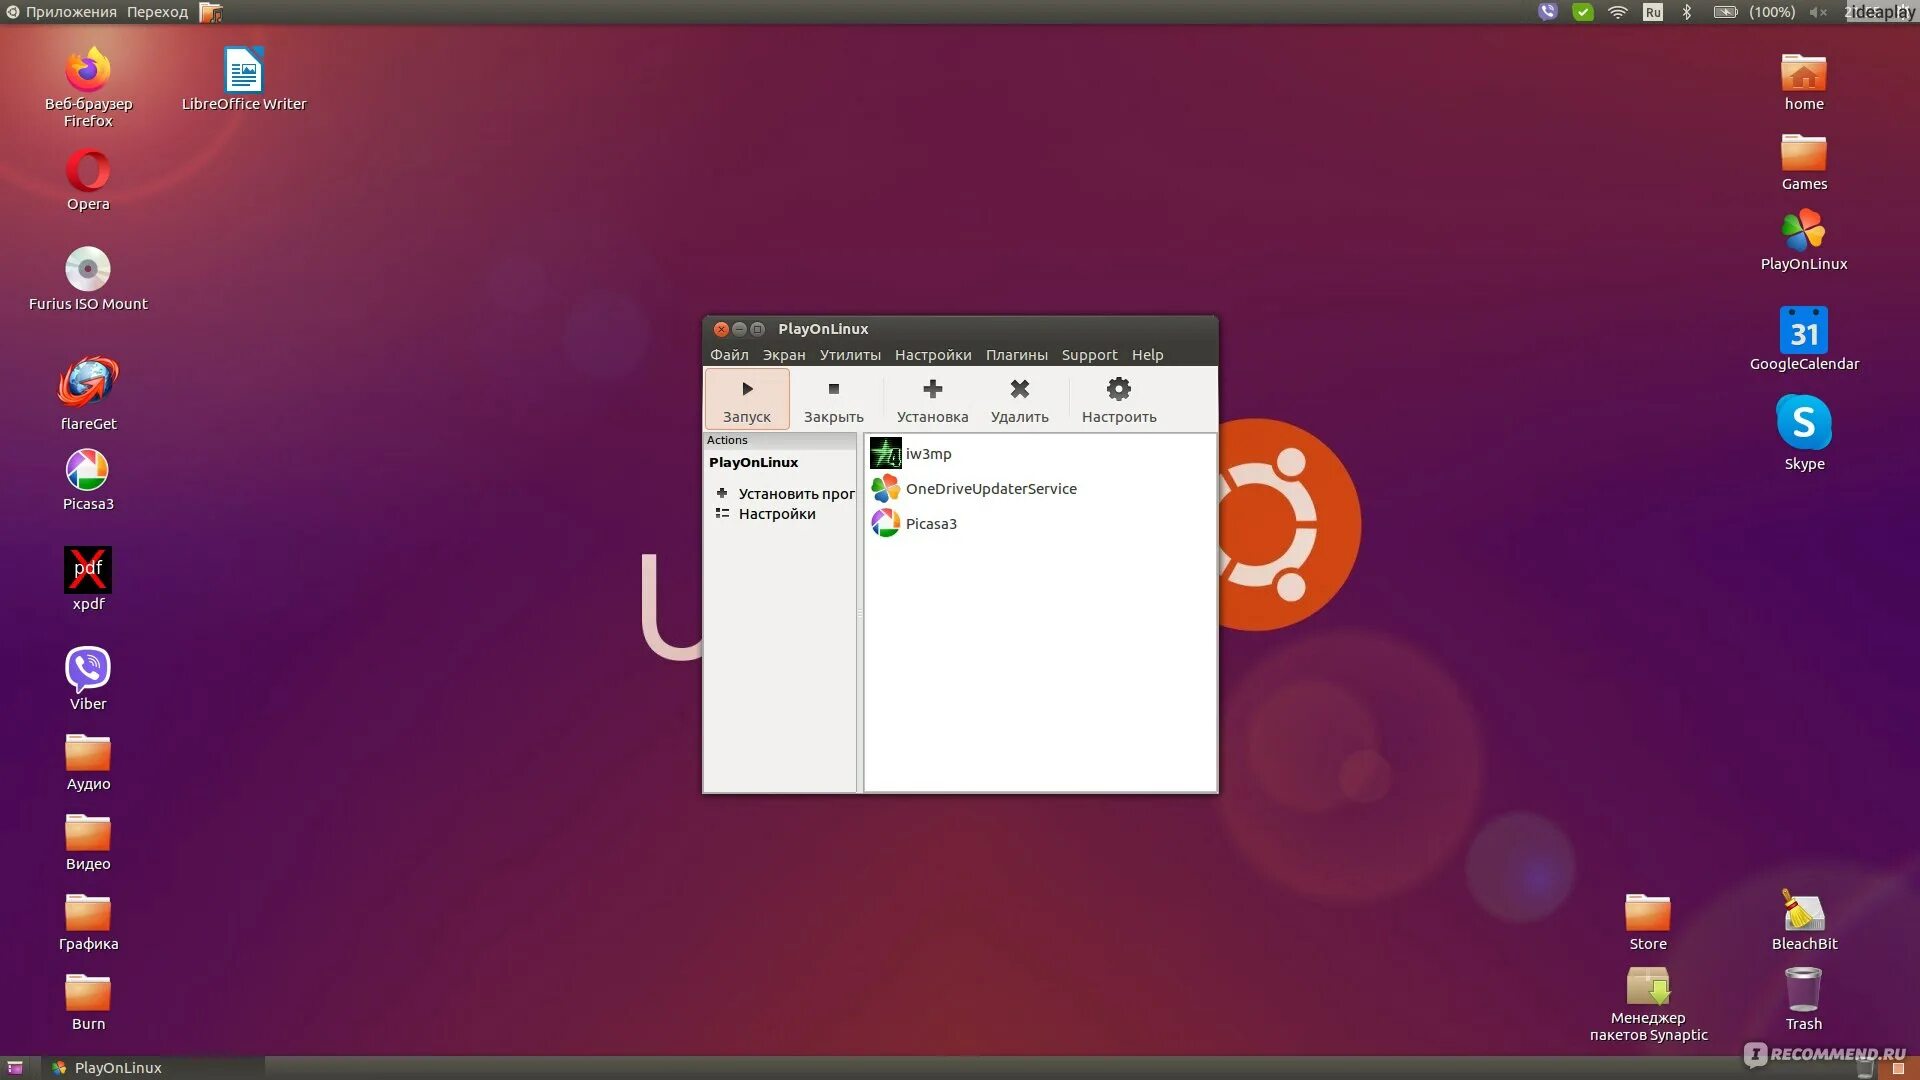This screenshot has width=1920, height=1080.
Task: Open the Trash desktop icon
Action: [1804, 999]
